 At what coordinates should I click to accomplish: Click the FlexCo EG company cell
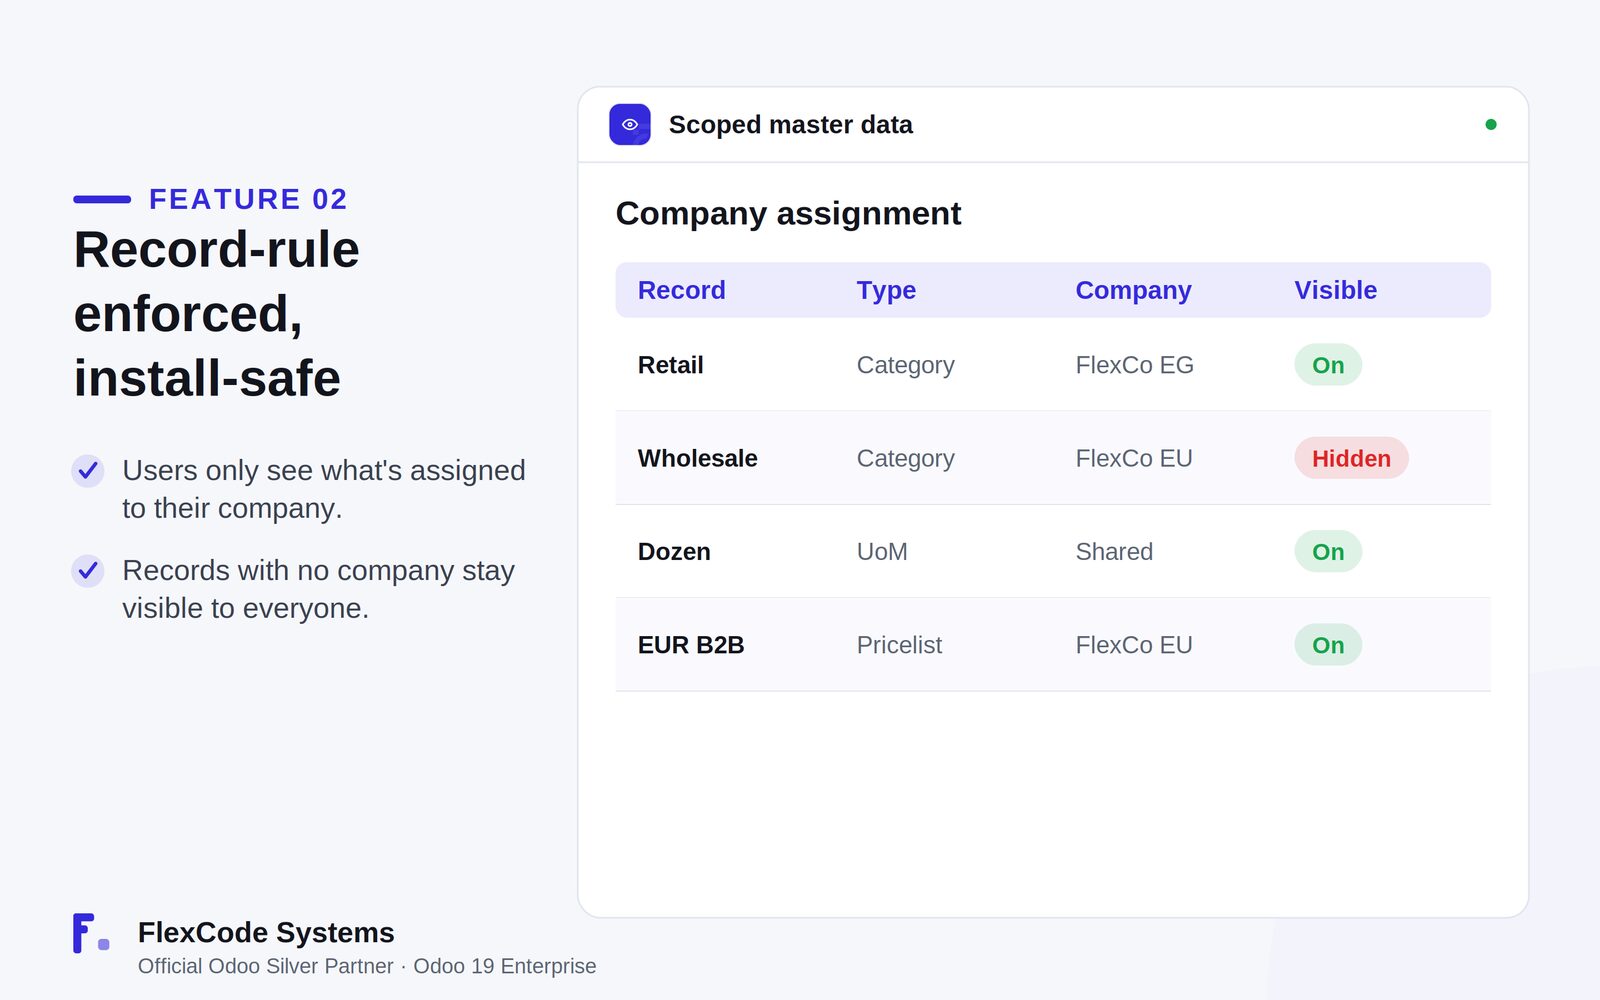click(x=1135, y=365)
